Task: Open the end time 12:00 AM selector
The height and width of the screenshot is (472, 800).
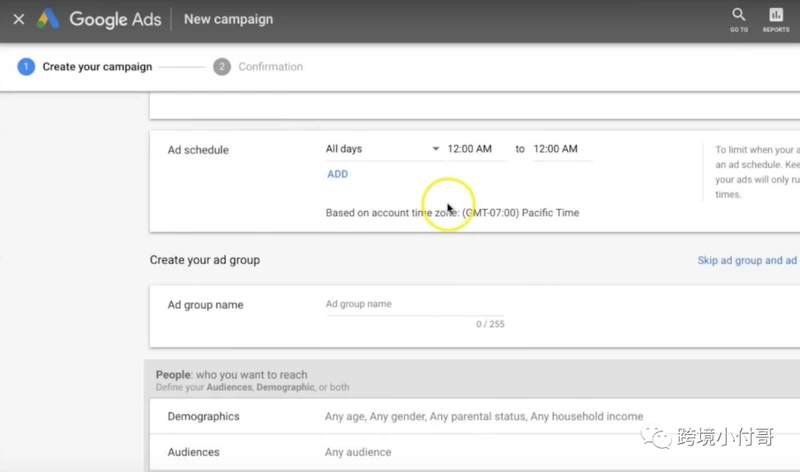Action: point(562,149)
